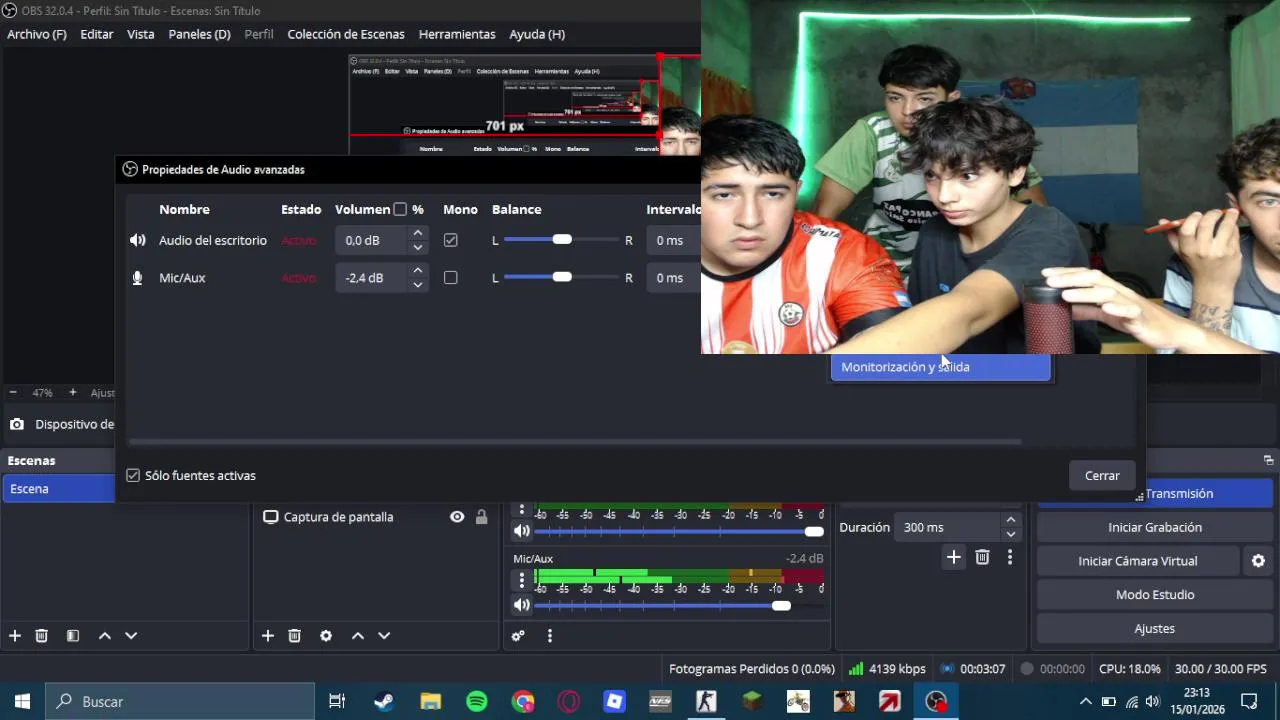The image size is (1280, 720).
Task: Open mixer menu dots beside the gears icon
Action: [x=549, y=636]
